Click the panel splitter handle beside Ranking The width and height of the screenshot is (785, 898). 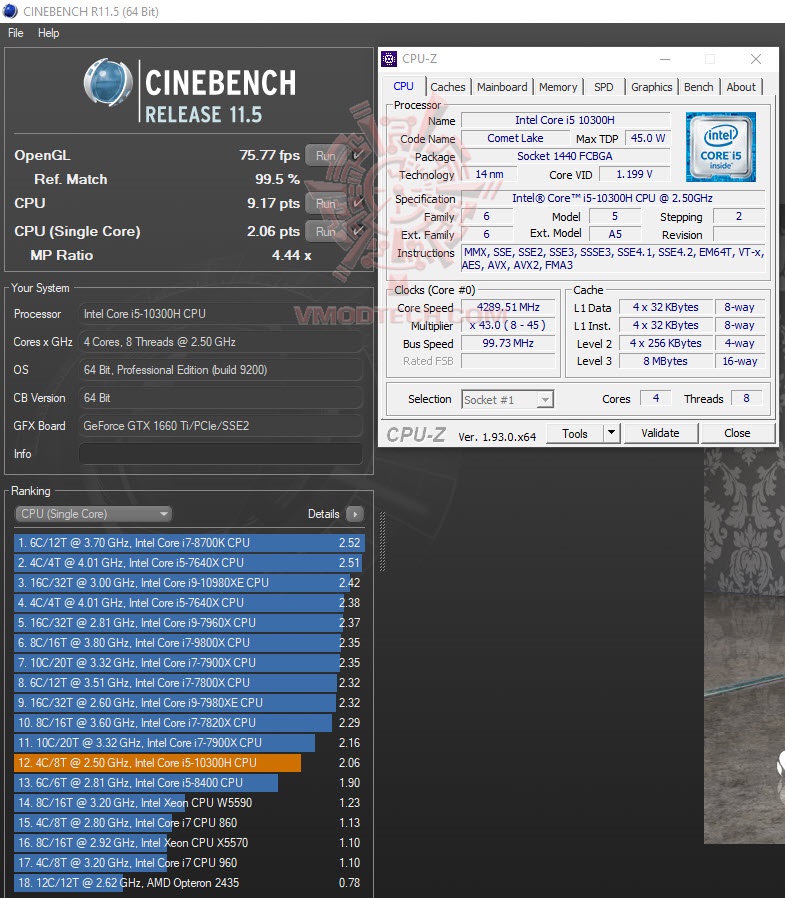pyautogui.click(x=382, y=541)
